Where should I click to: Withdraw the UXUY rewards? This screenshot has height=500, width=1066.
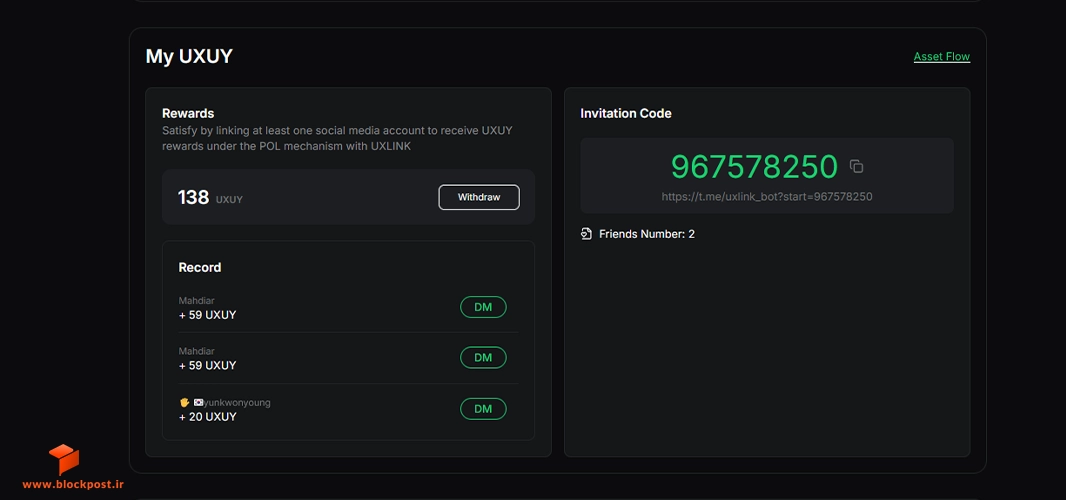pos(479,197)
